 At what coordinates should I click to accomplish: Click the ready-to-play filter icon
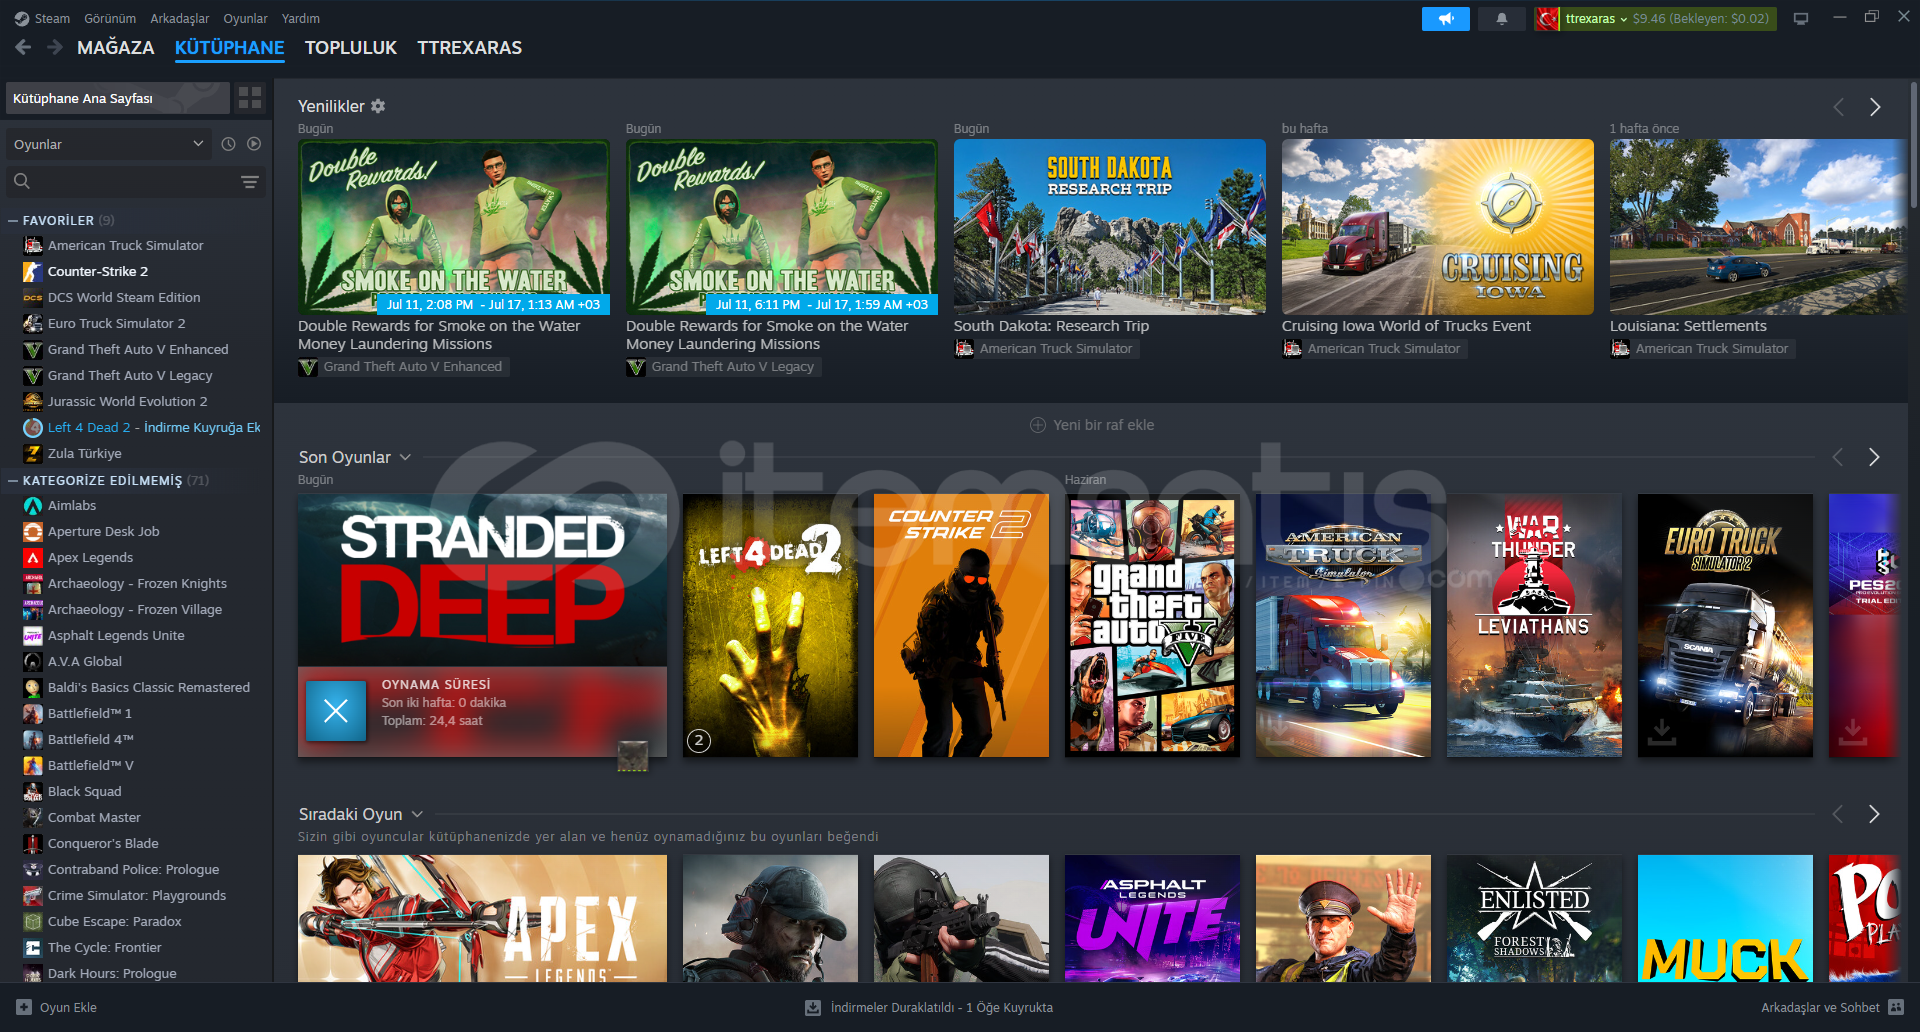coord(254,144)
